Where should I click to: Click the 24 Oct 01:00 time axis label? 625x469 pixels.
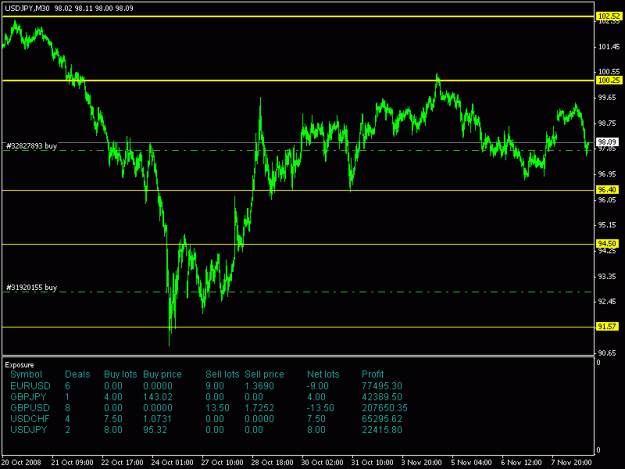click(172, 463)
